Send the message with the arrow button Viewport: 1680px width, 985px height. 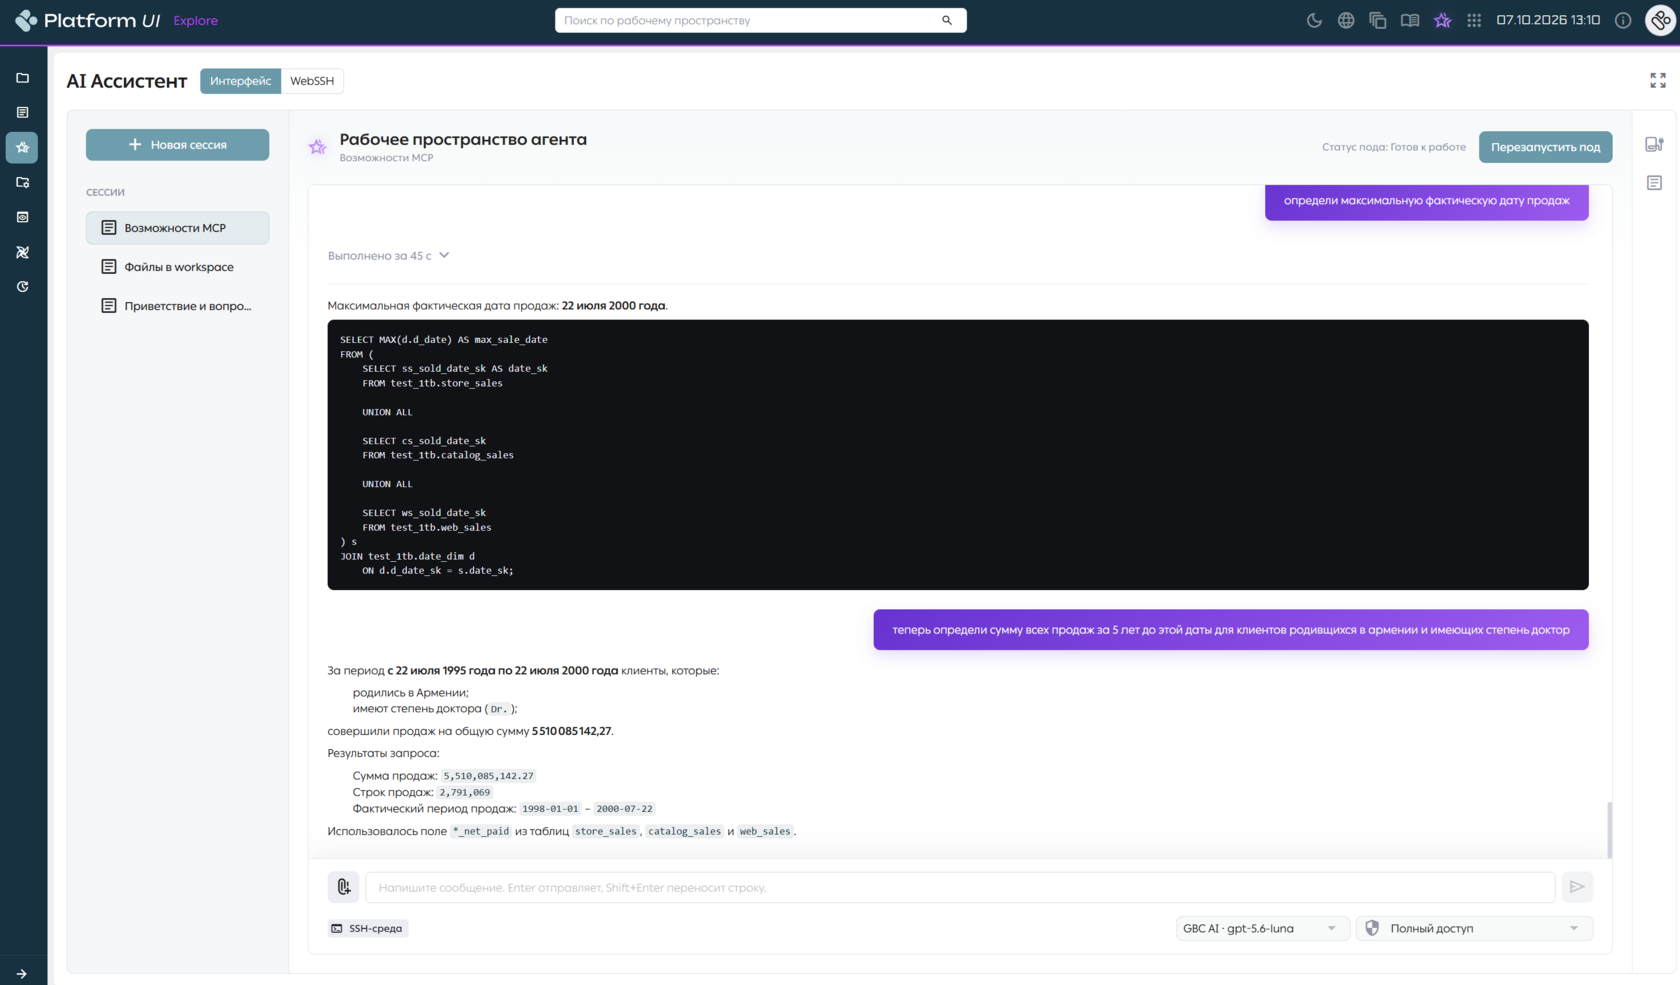coord(1577,887)
